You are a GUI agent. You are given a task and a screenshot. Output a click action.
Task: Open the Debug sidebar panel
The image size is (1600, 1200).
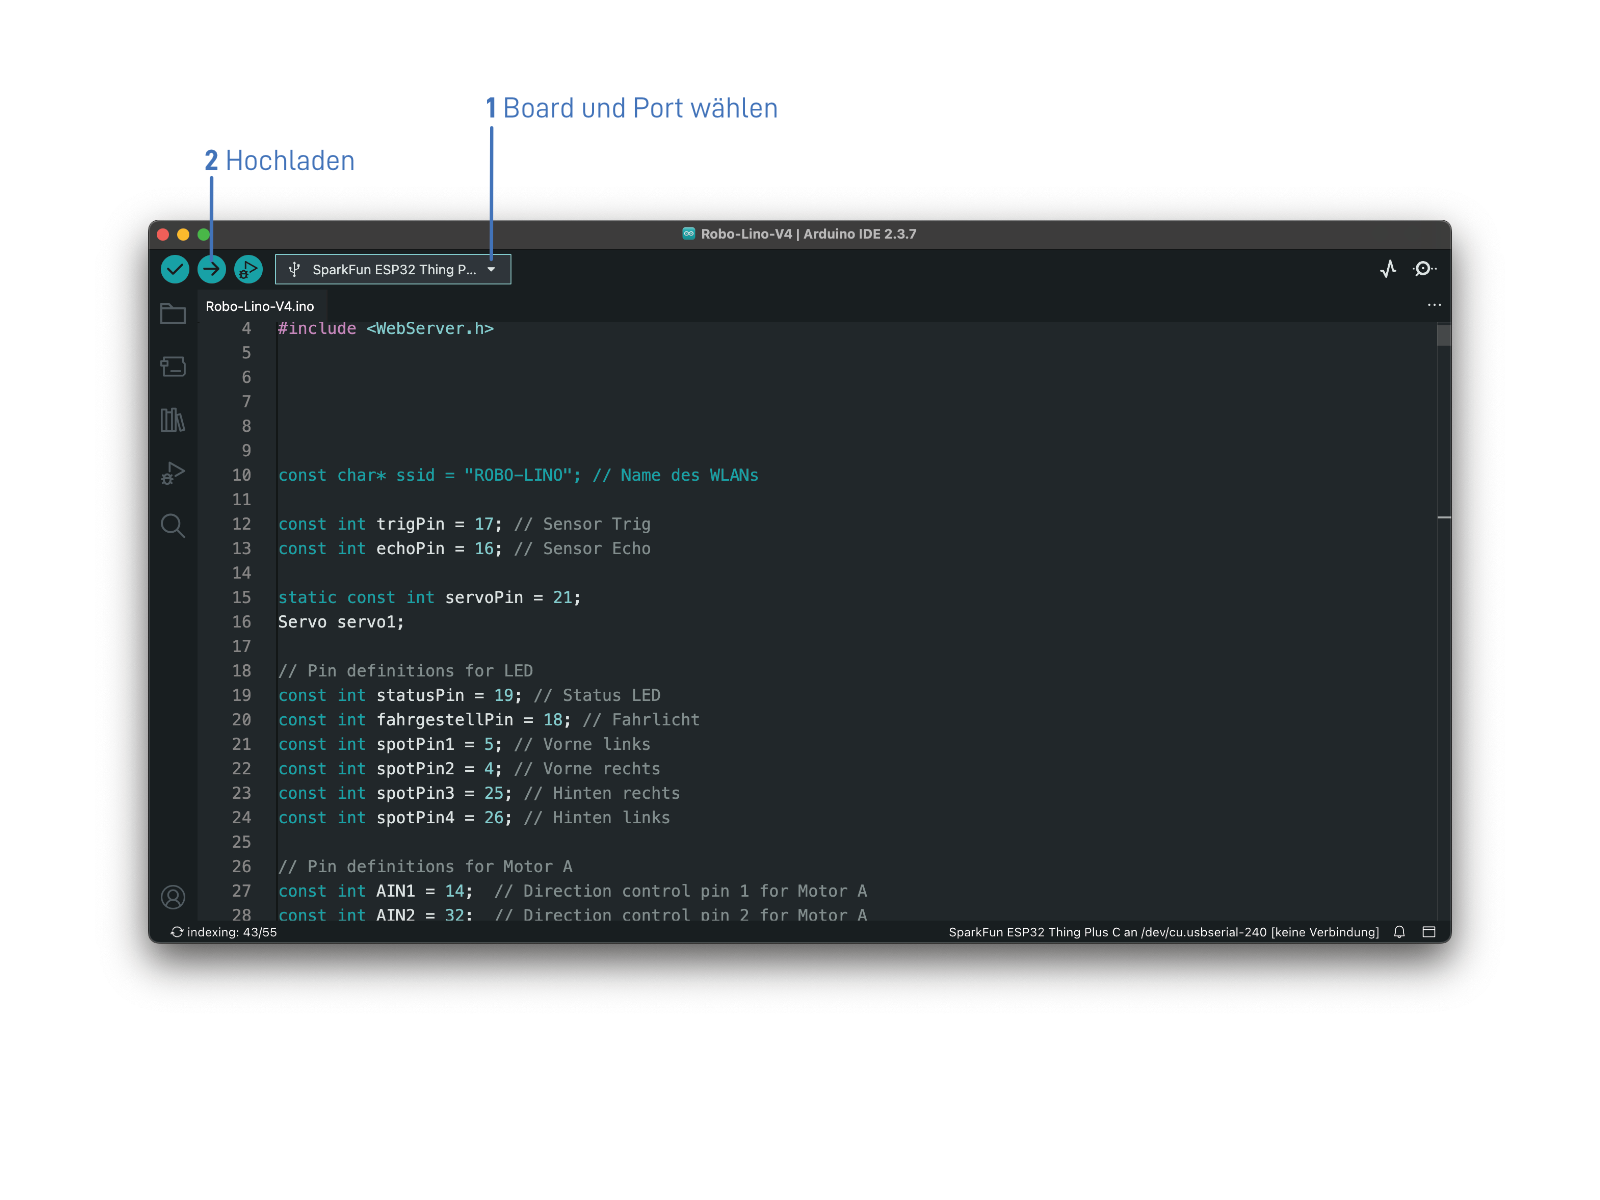click(173, 473)
